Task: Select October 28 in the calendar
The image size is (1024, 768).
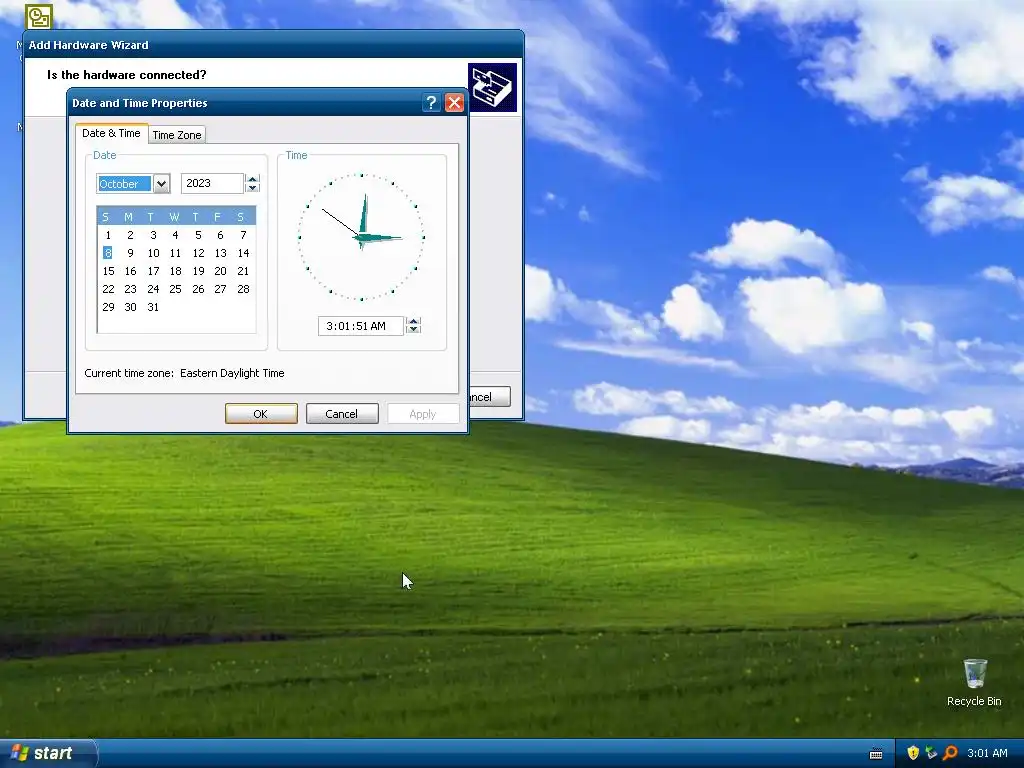Action: [243, 289]
